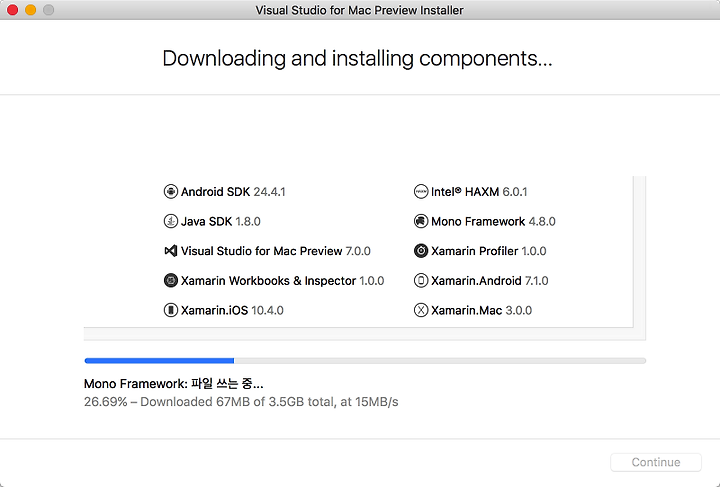Click the installer window title bar text
Screen dimensions: 720x487
[x=360, y=10]
